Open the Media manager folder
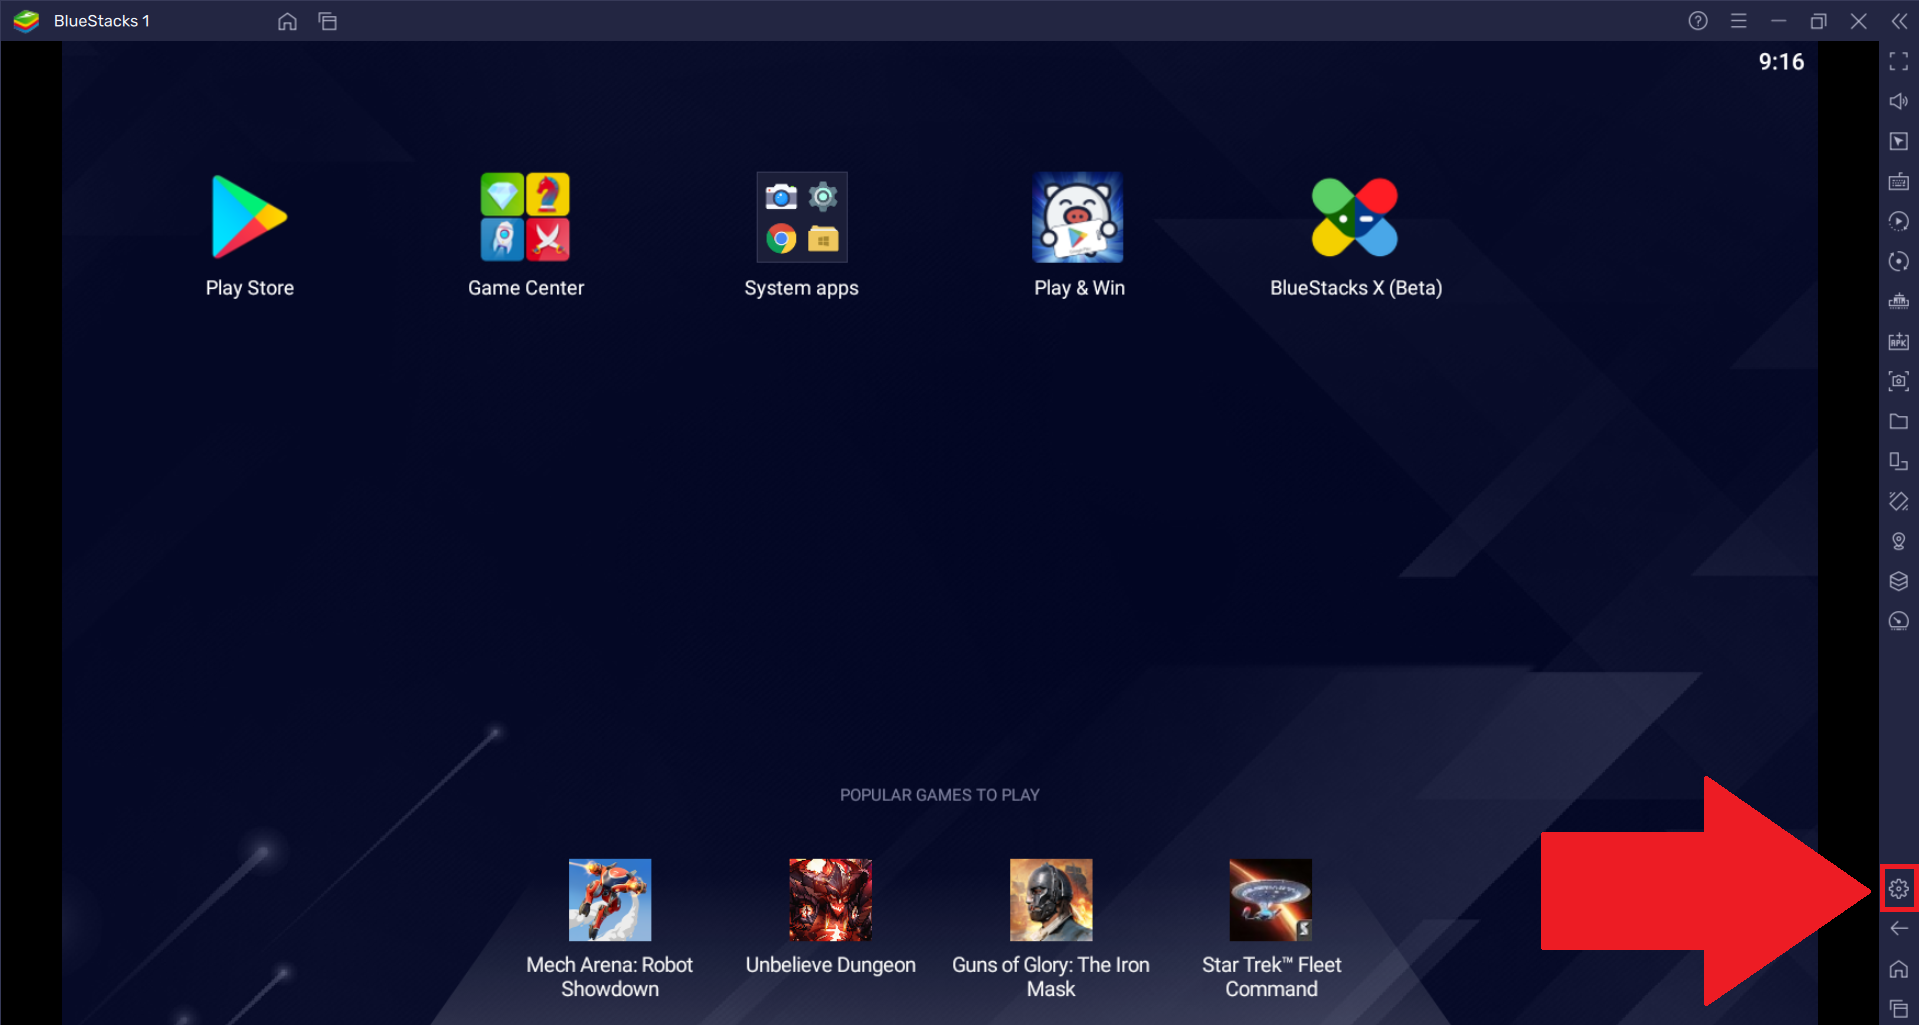Image resolution: width=1919 pixels, height=1025 pixels. [1898, 421]
